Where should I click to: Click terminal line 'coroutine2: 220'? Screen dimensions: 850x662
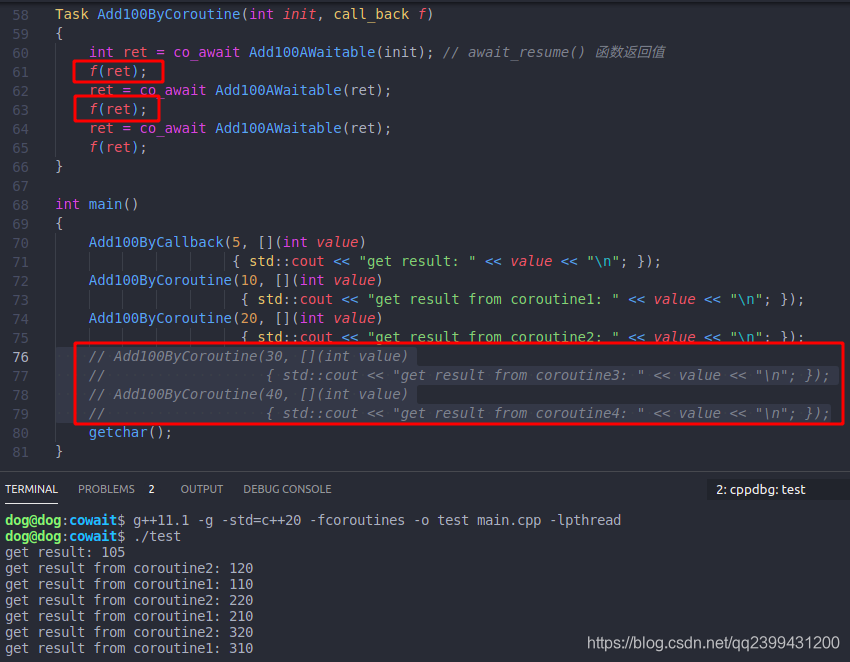(129, 600)
